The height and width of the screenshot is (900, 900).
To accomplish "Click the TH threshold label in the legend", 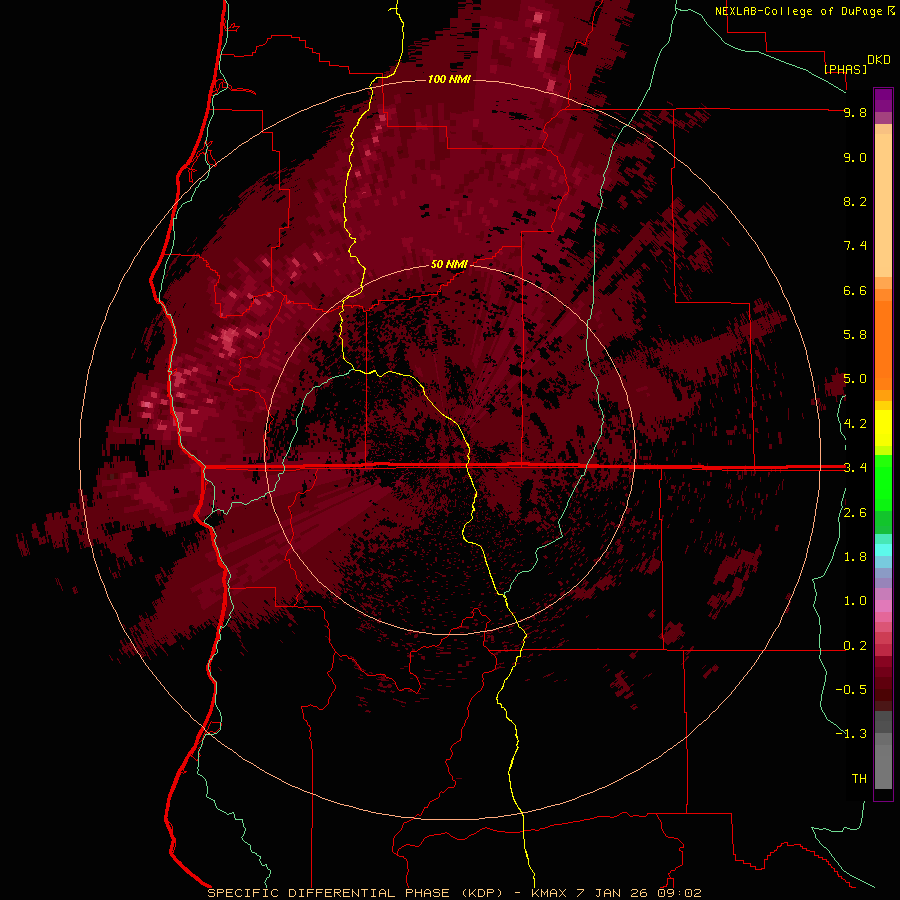I will pyautogui.click(x=859, y=779).
